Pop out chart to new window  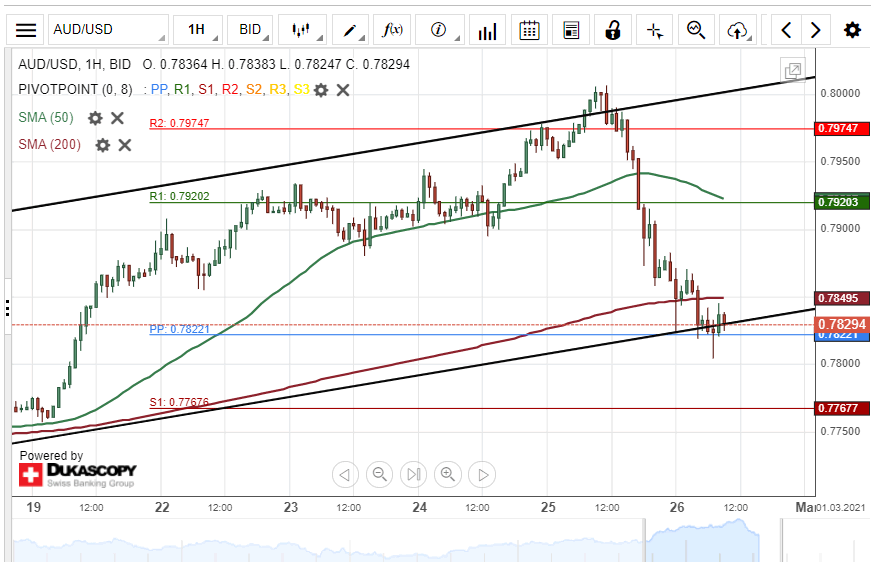pyautogui.click(x=793, y=71)
